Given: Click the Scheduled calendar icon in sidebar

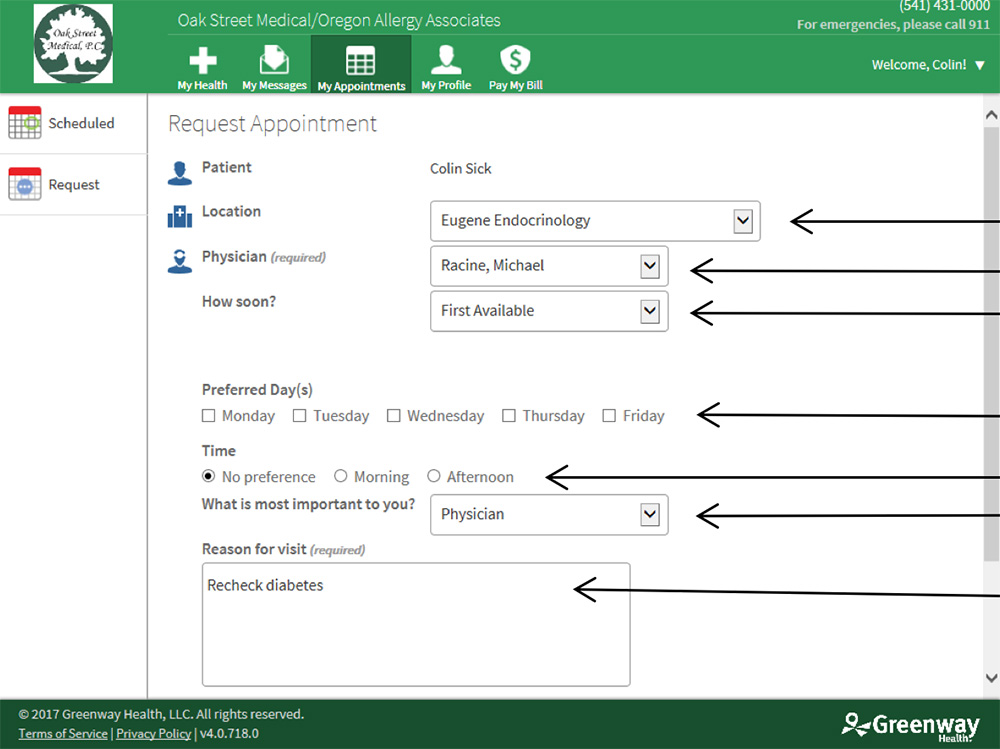Looking at the screenshot, I should coord(25,122).
